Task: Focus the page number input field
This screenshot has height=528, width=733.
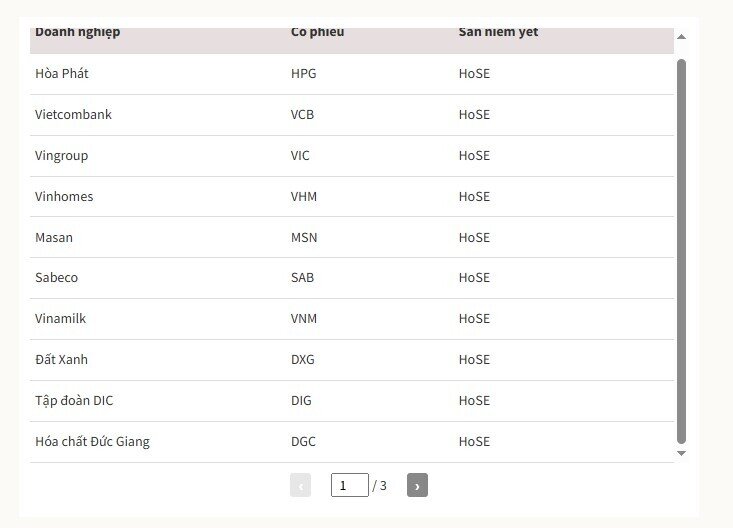Action: pyautogui.click(x=350, y=485)
